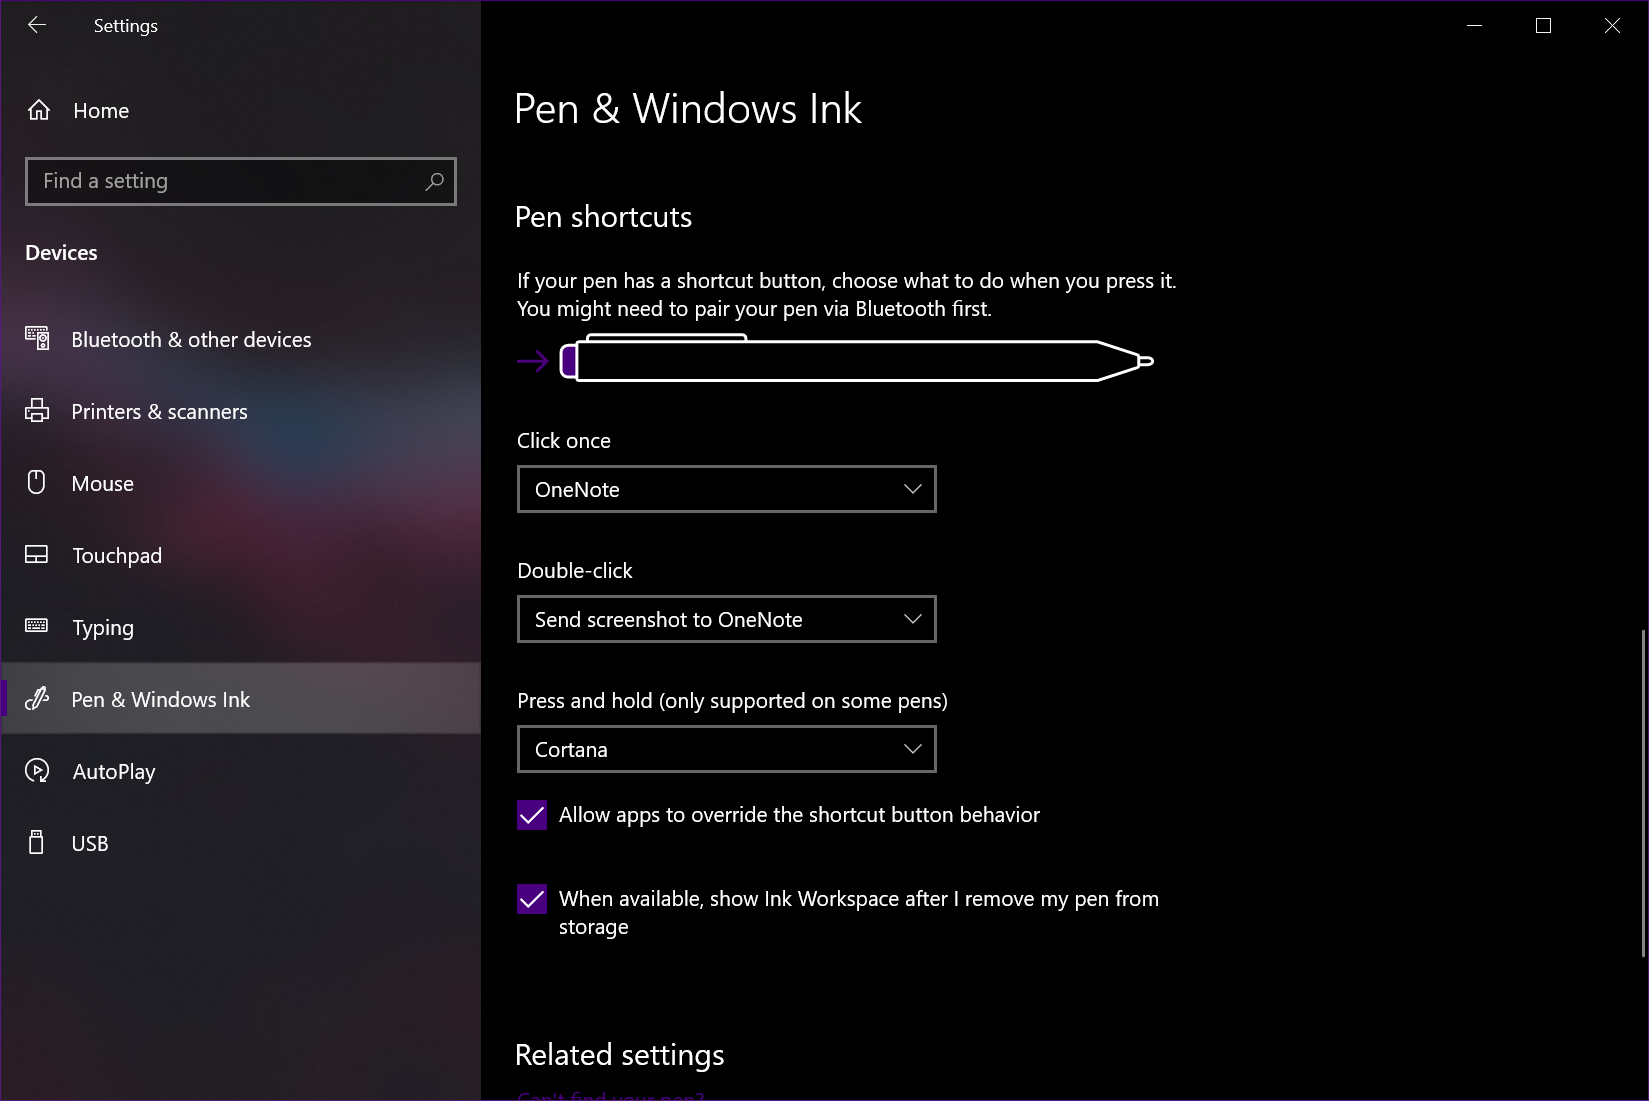1649x1101 pixels.
Task: Click the Home house icon
Action: (40, 110)
